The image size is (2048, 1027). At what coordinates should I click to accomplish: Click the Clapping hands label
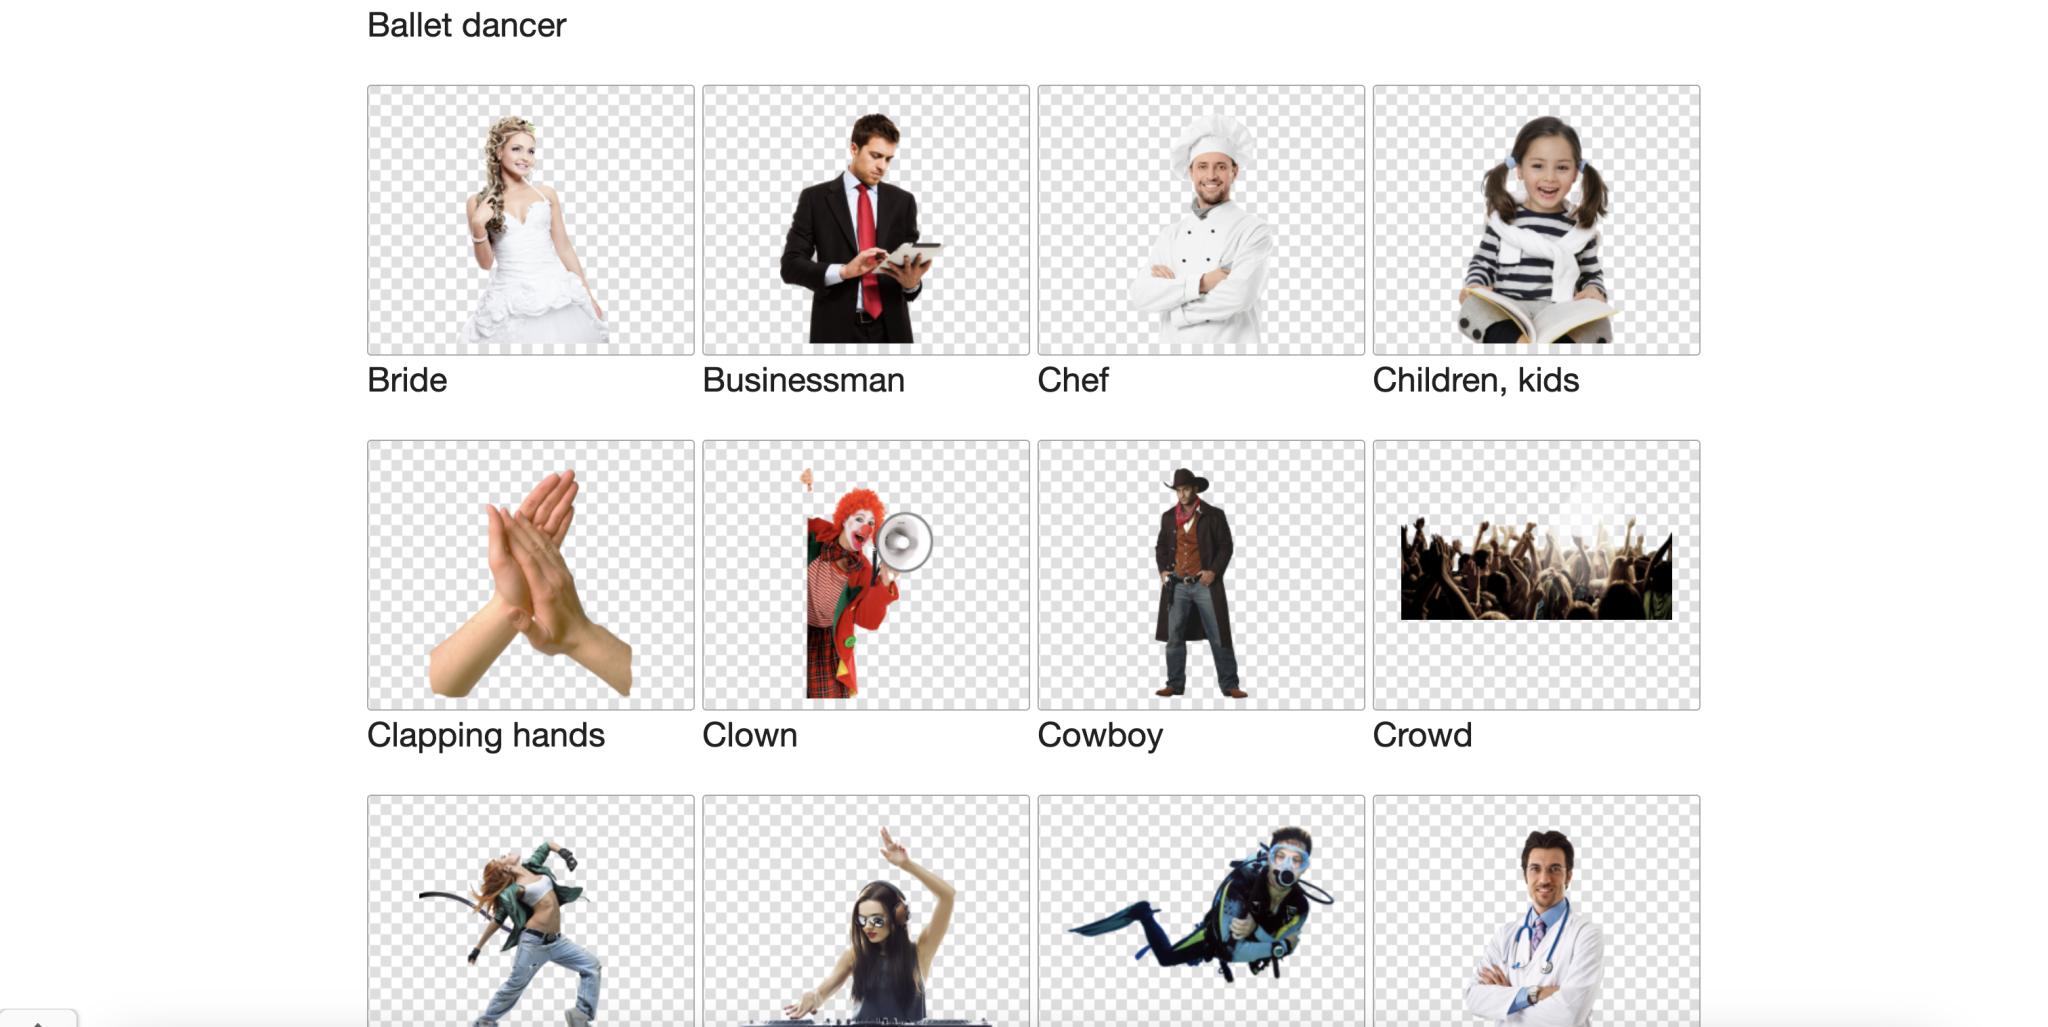point(486,735)
